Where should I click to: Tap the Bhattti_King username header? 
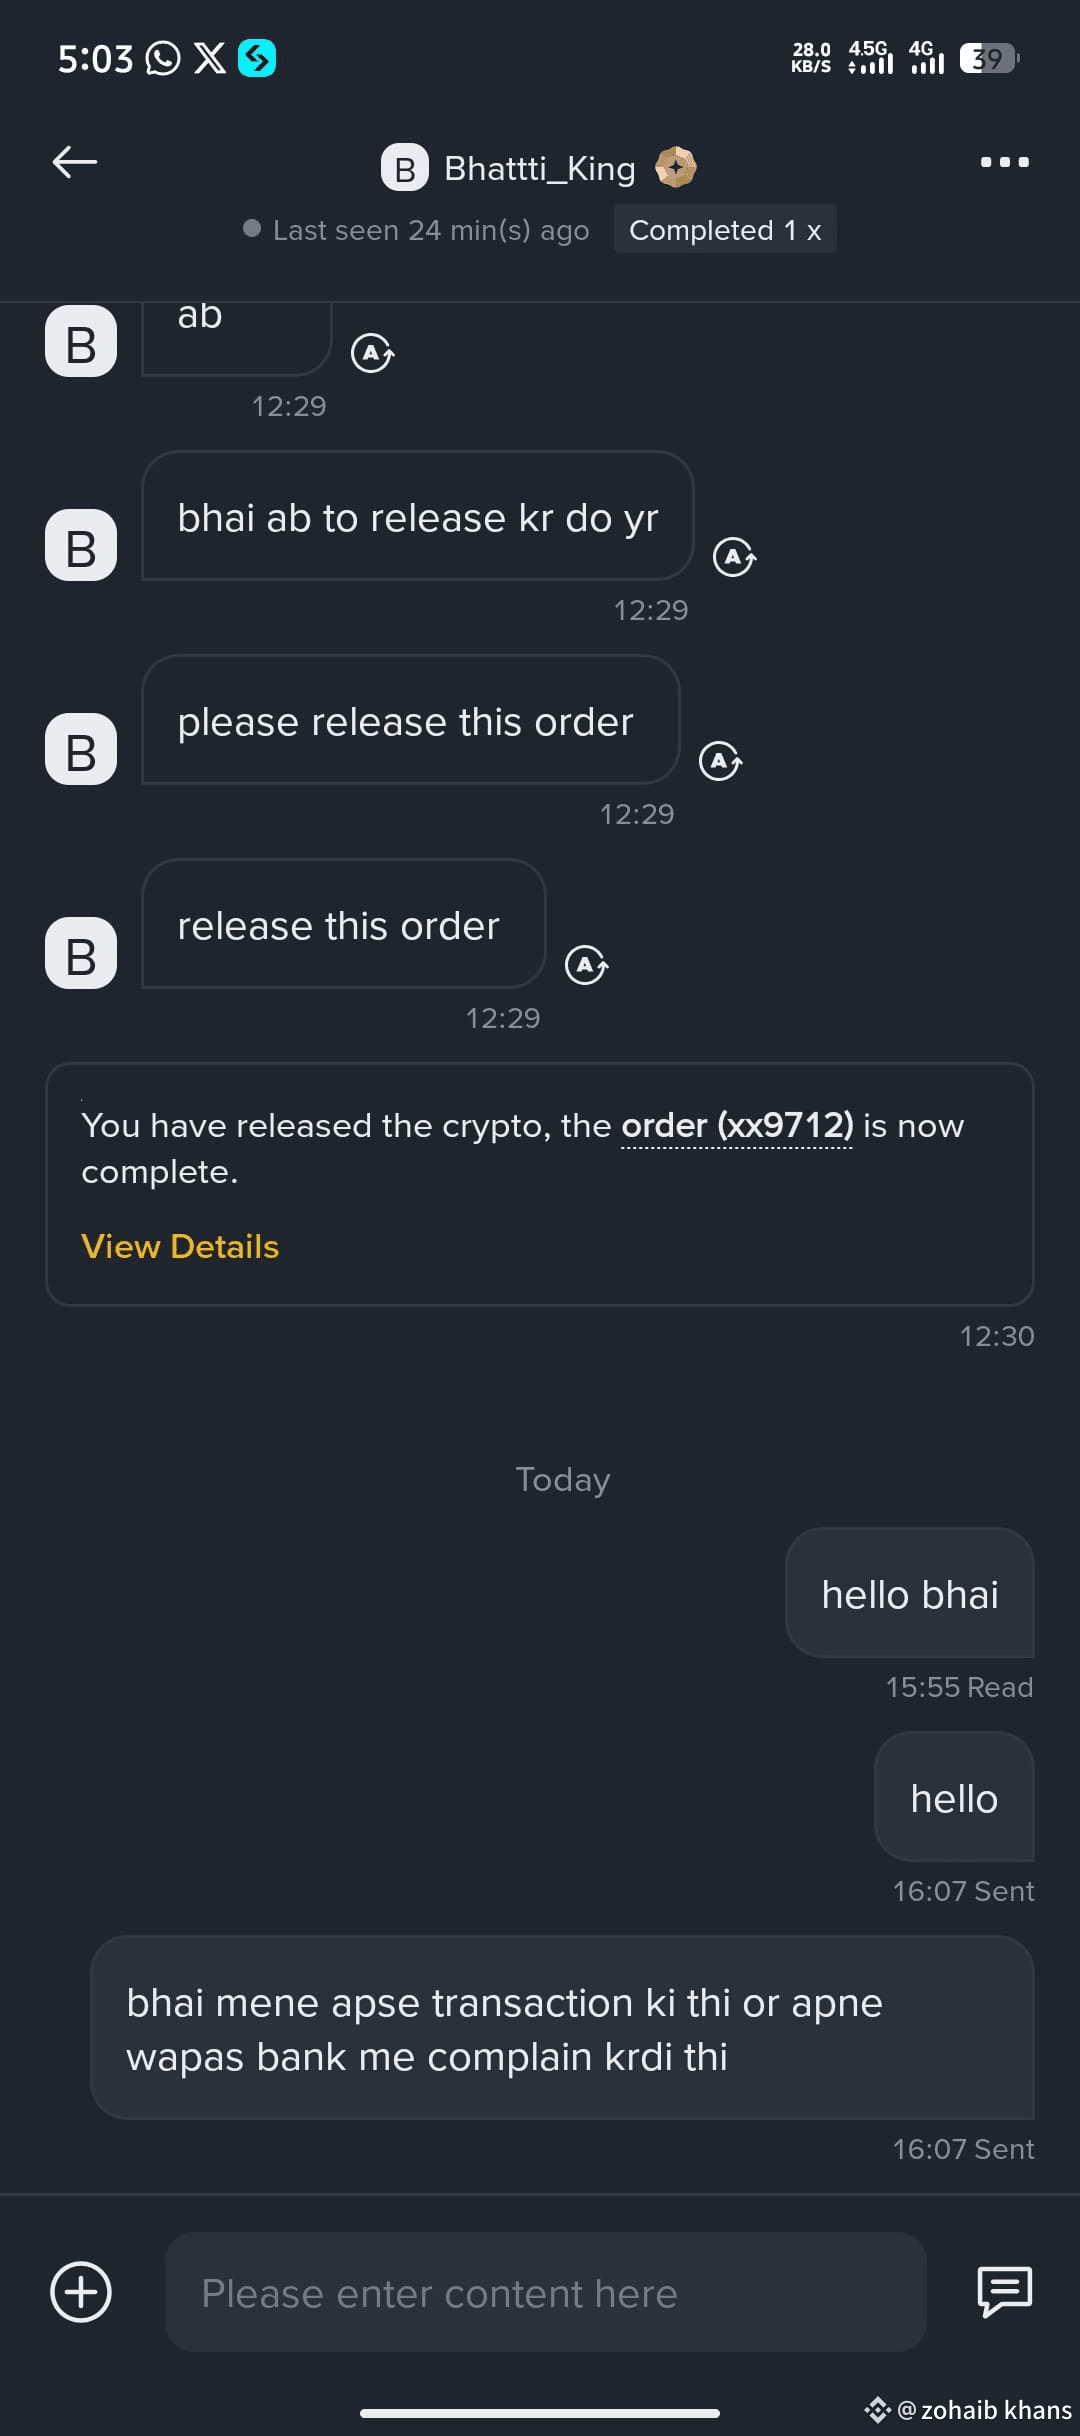(540, 168)
